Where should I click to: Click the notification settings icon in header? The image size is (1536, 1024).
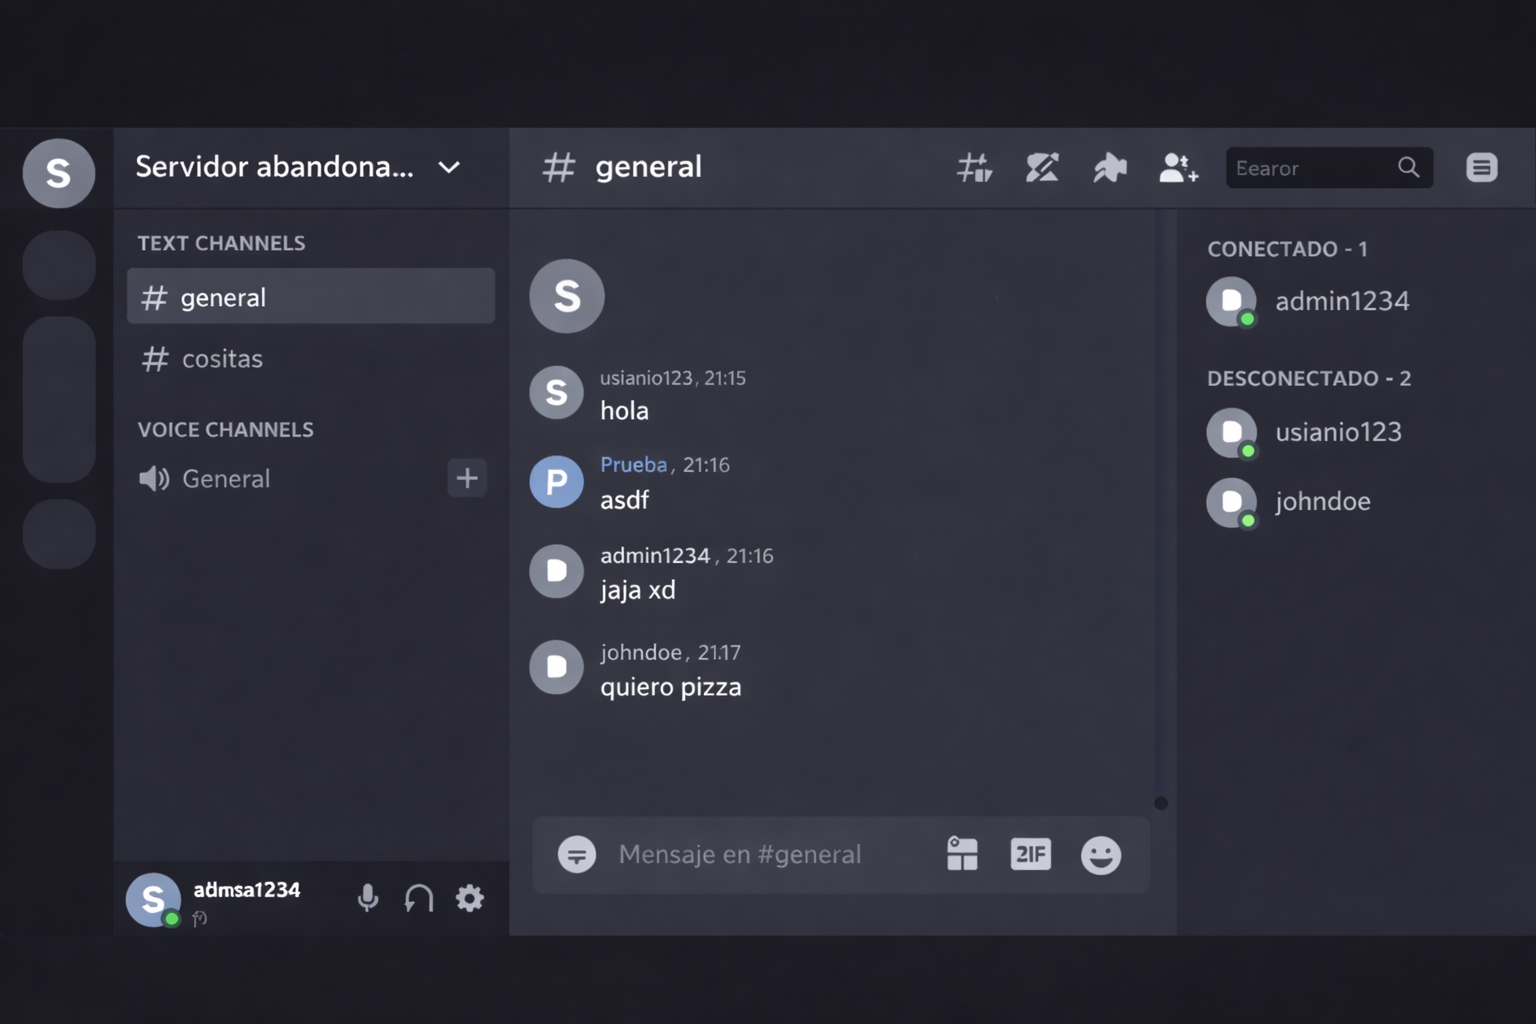(1042, 168)
